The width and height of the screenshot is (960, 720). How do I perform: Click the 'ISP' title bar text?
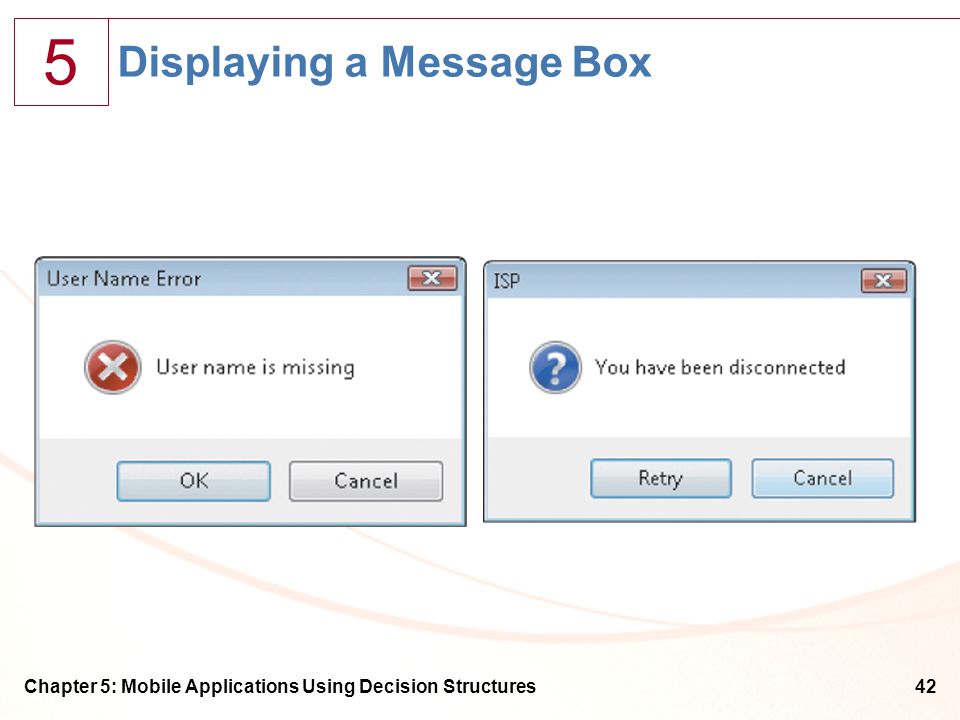pyautogui.click(x=506, y=281)
